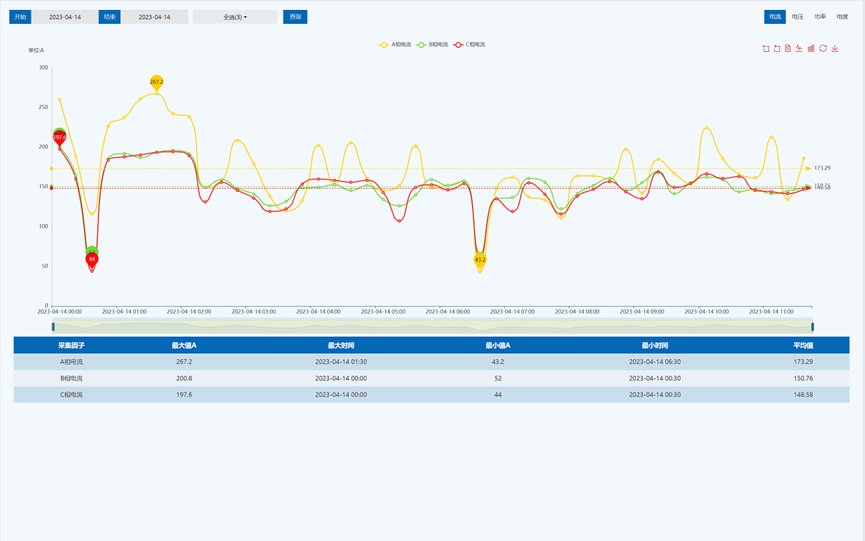
Task: Click the area zoom toolbox icon
Action: (766, 49)
